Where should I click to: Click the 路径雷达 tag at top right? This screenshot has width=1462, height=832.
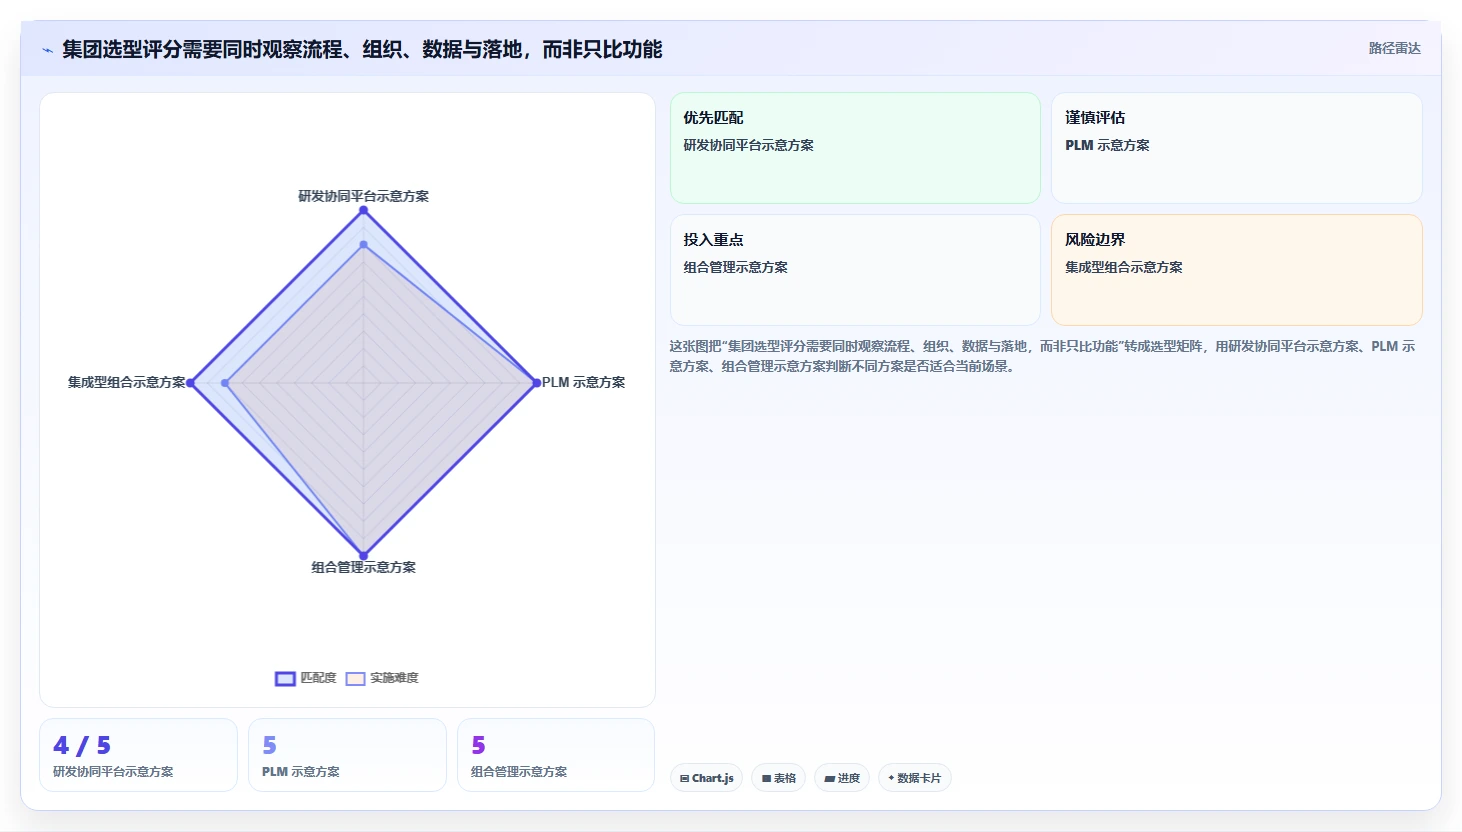point(1394,48)
